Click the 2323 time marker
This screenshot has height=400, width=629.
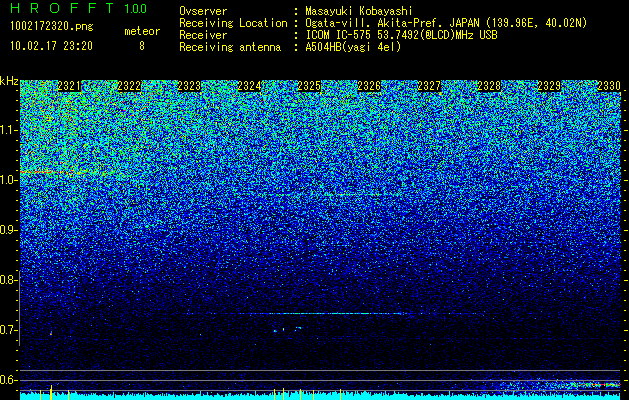click(x=189, y=86)
